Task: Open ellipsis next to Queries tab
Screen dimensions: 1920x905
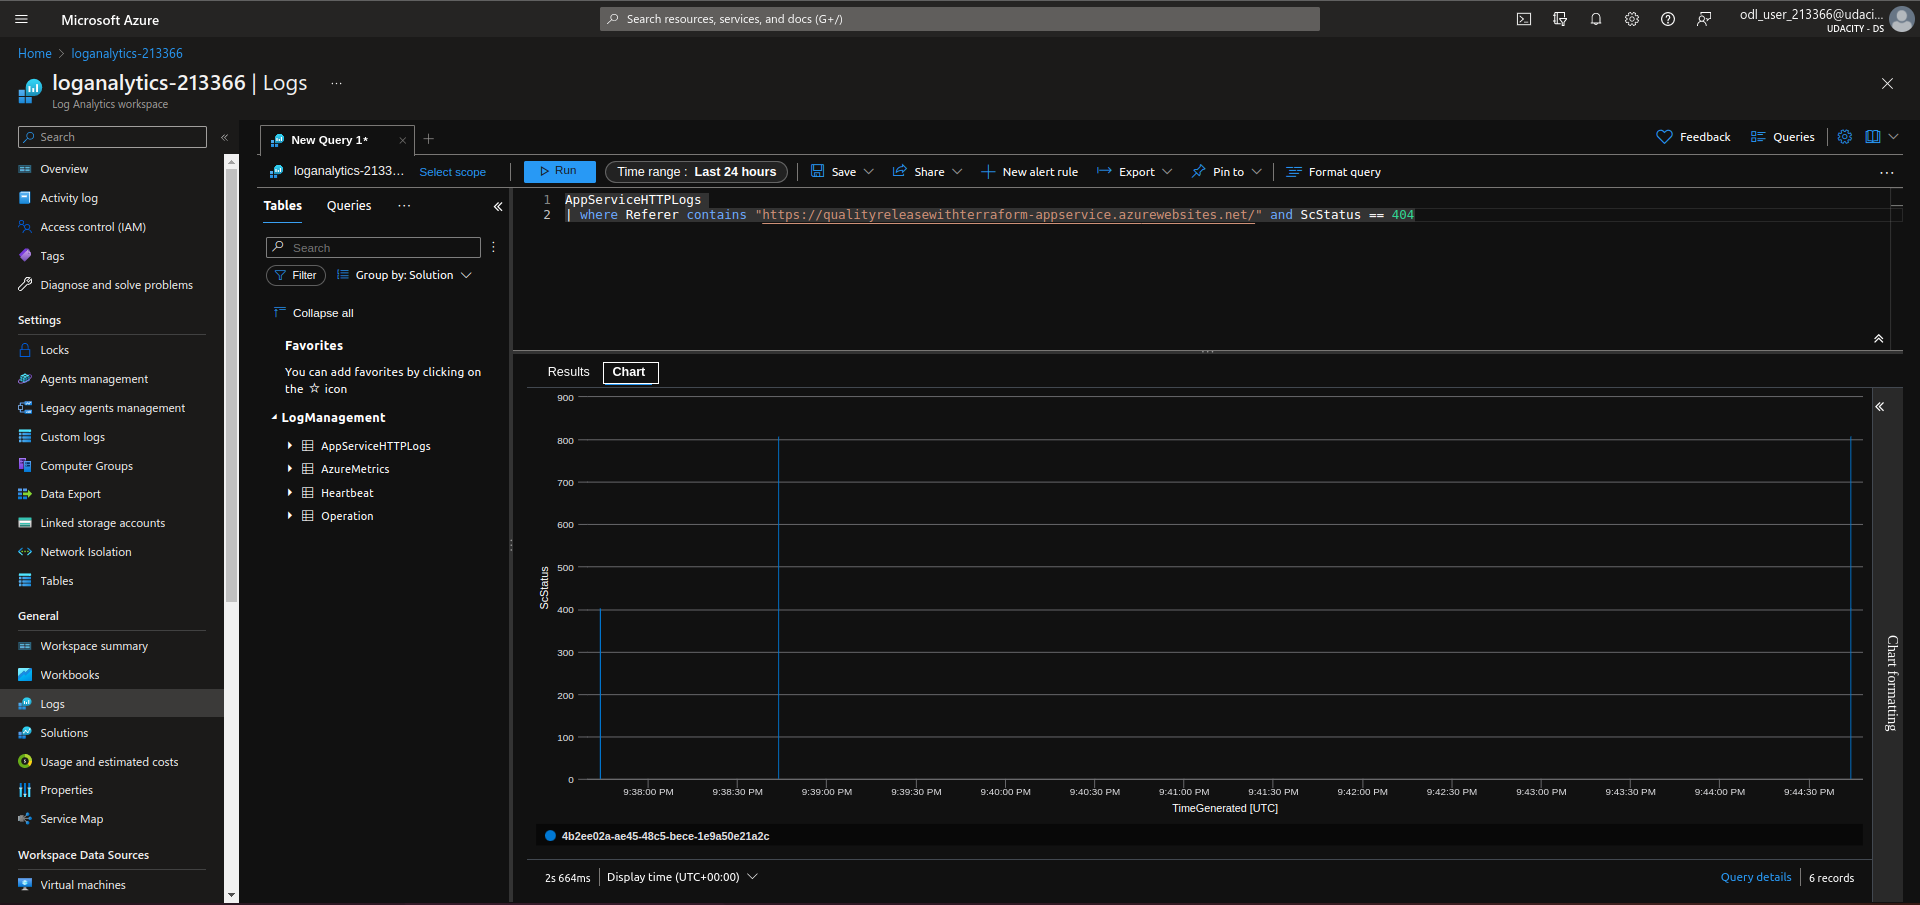Action: (x=404, y=206)
